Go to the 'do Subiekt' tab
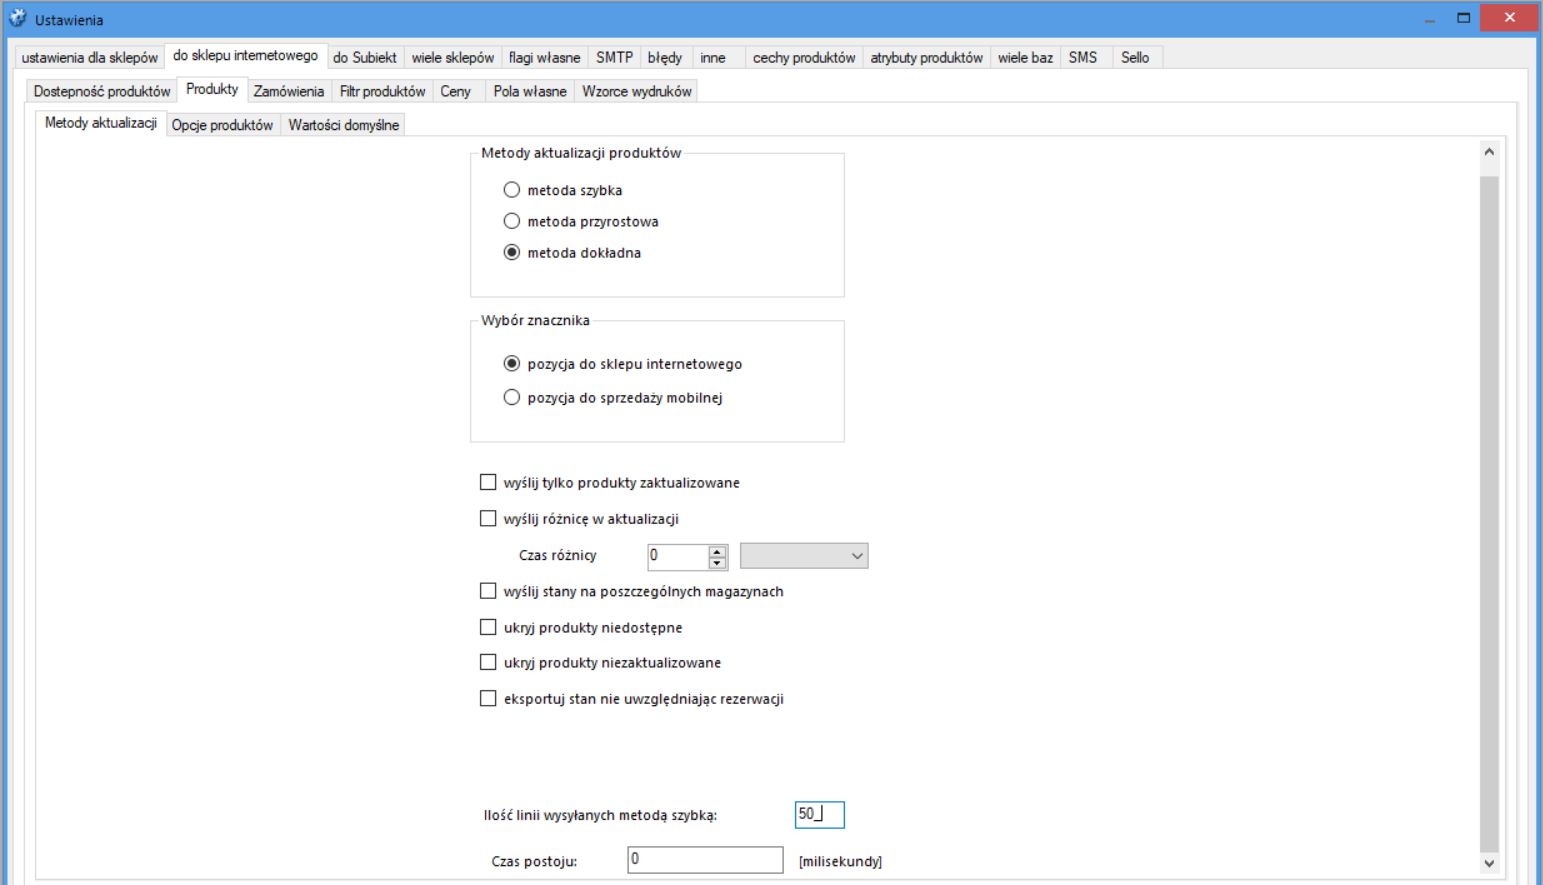Viewport: 1543px width, 885px height. tap(364, 58)
